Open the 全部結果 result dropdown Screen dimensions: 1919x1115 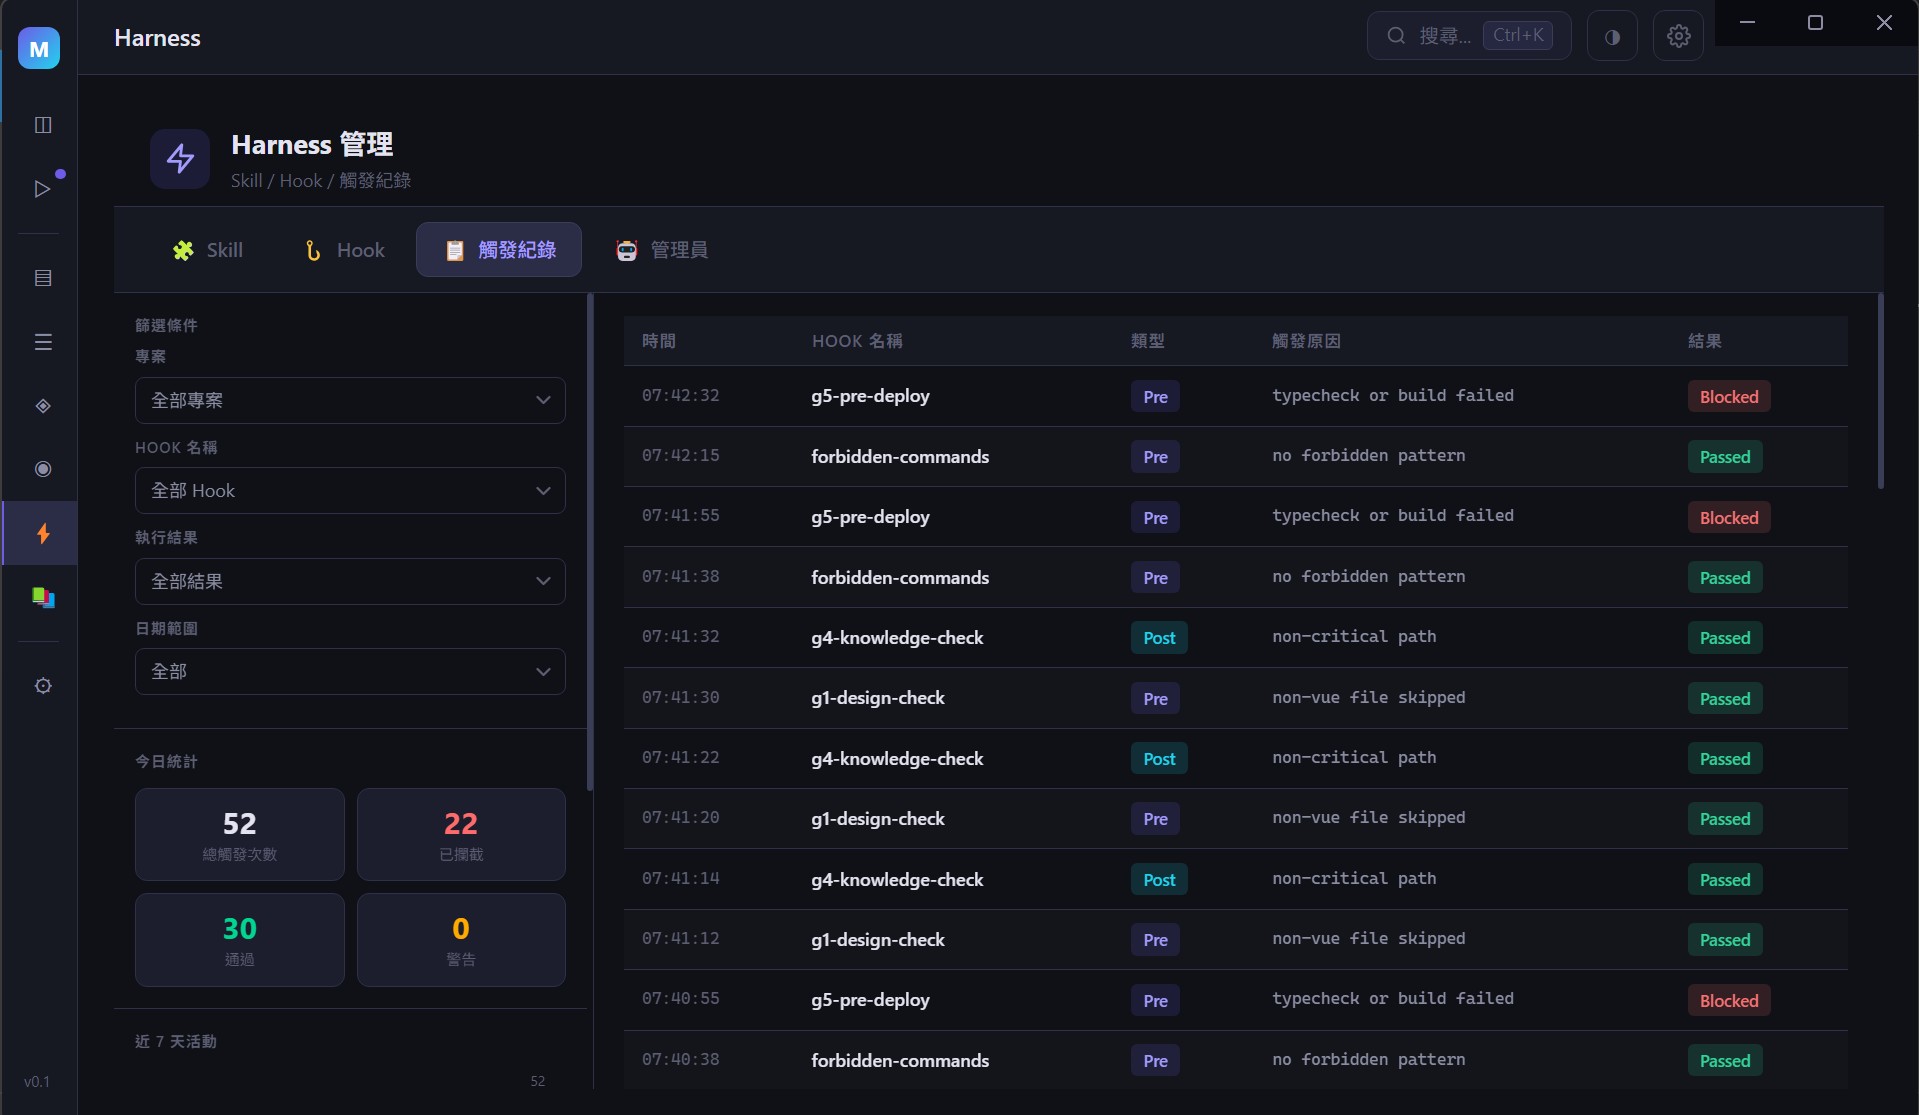tap(350, 581)
